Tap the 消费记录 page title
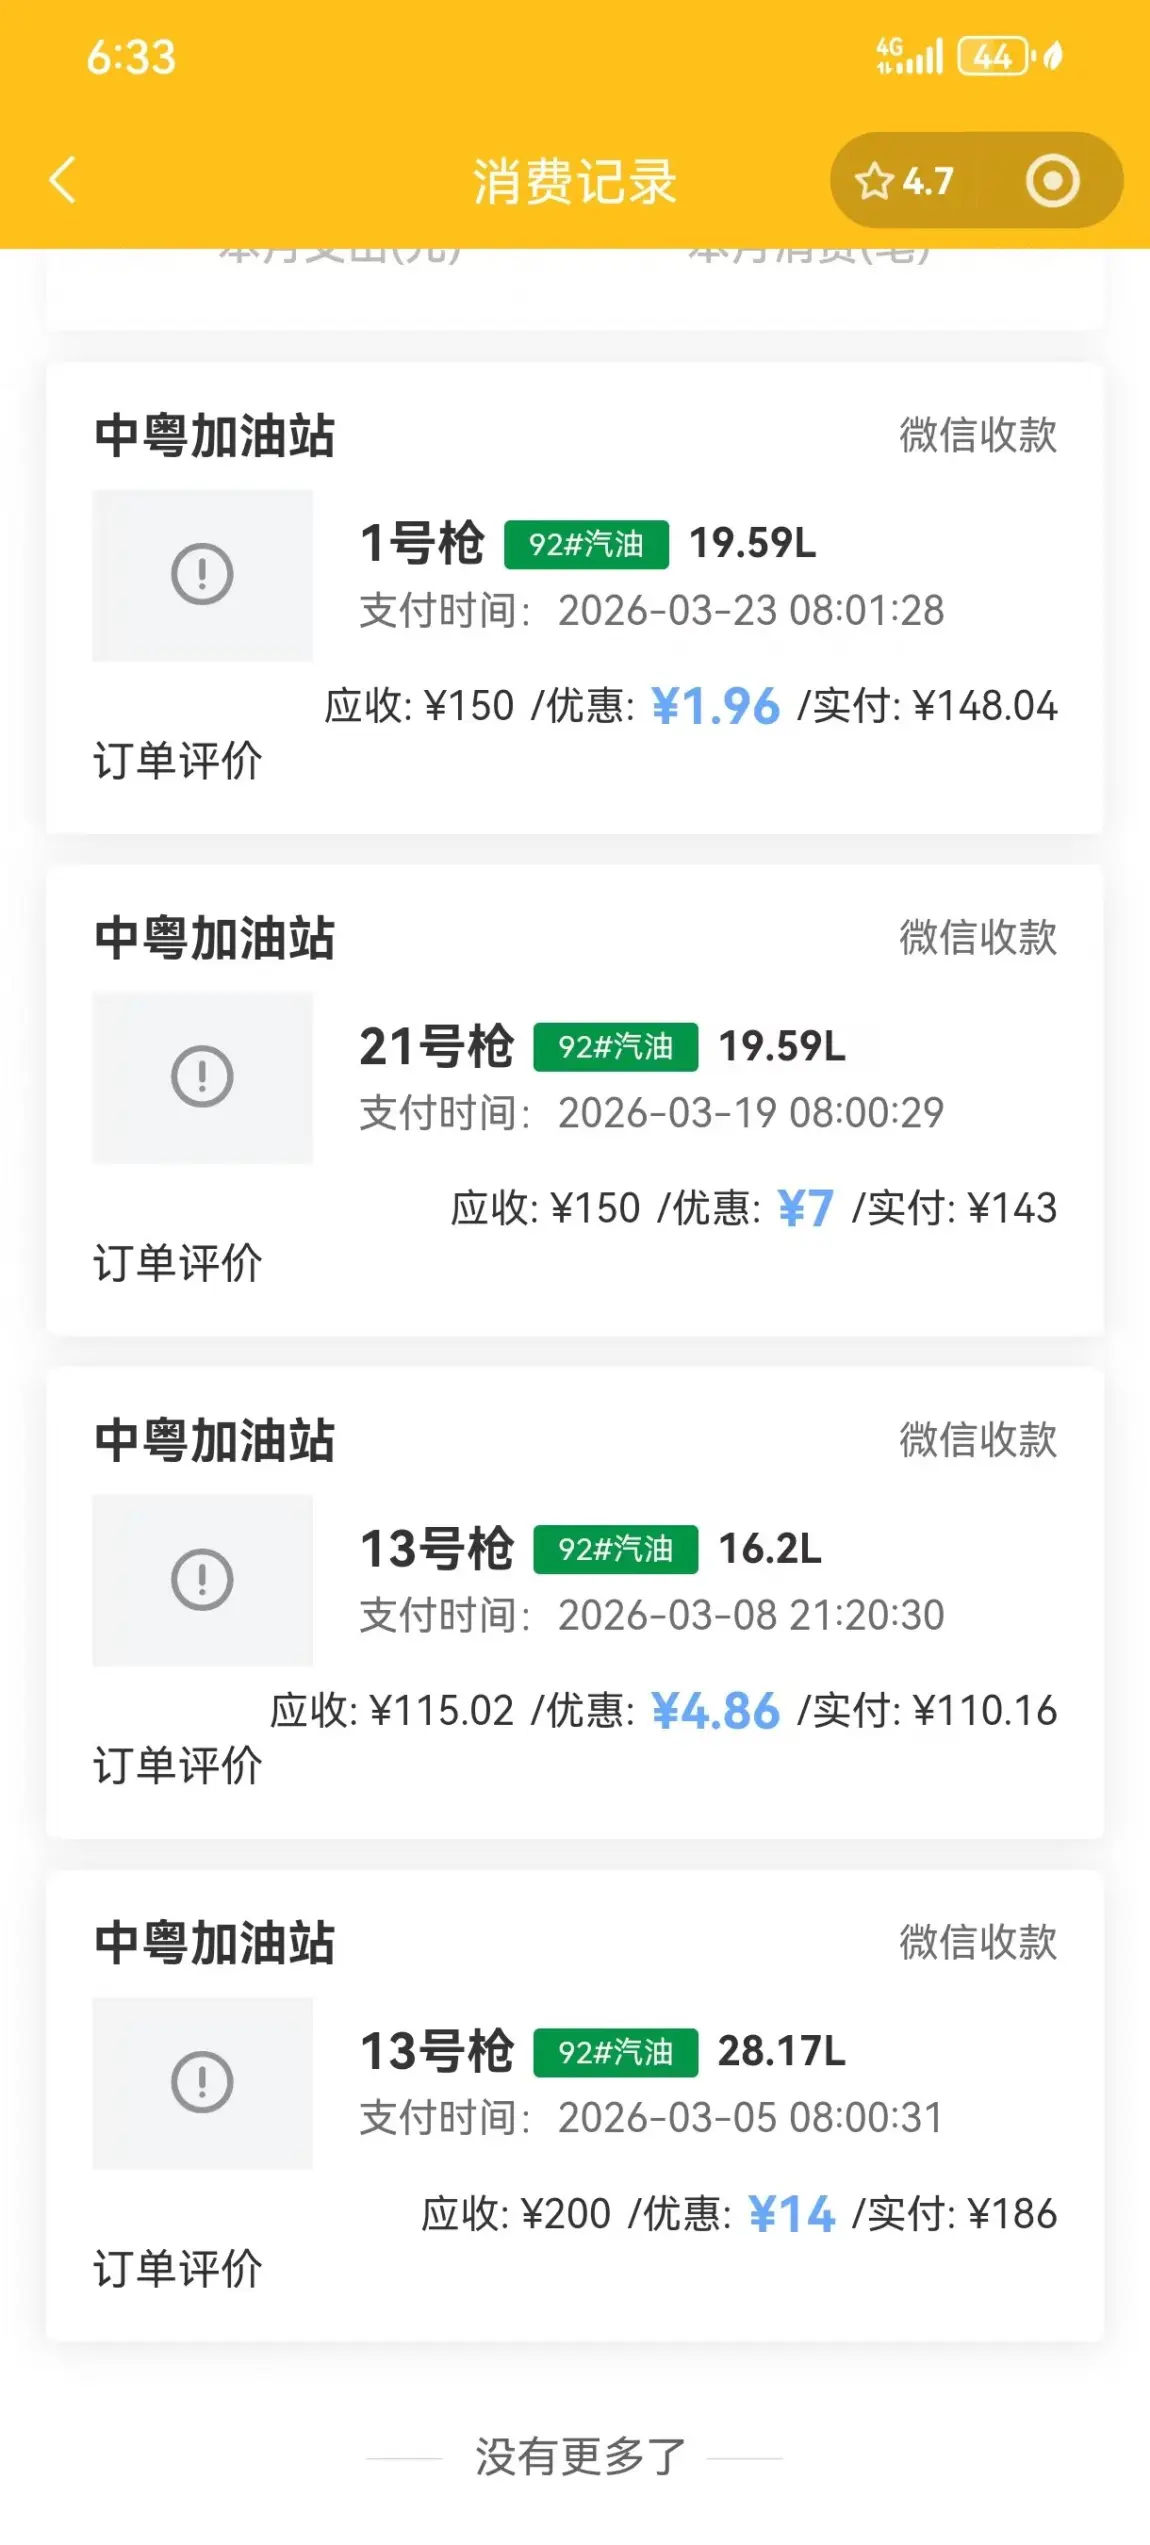1150x2545 pixels. 575,182
